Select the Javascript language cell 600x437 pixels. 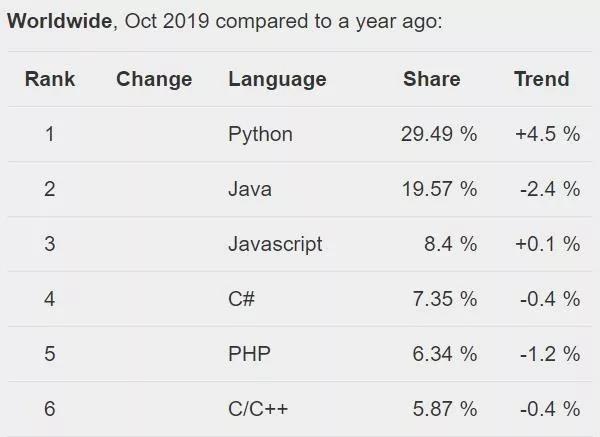click(x=275, y=244)
